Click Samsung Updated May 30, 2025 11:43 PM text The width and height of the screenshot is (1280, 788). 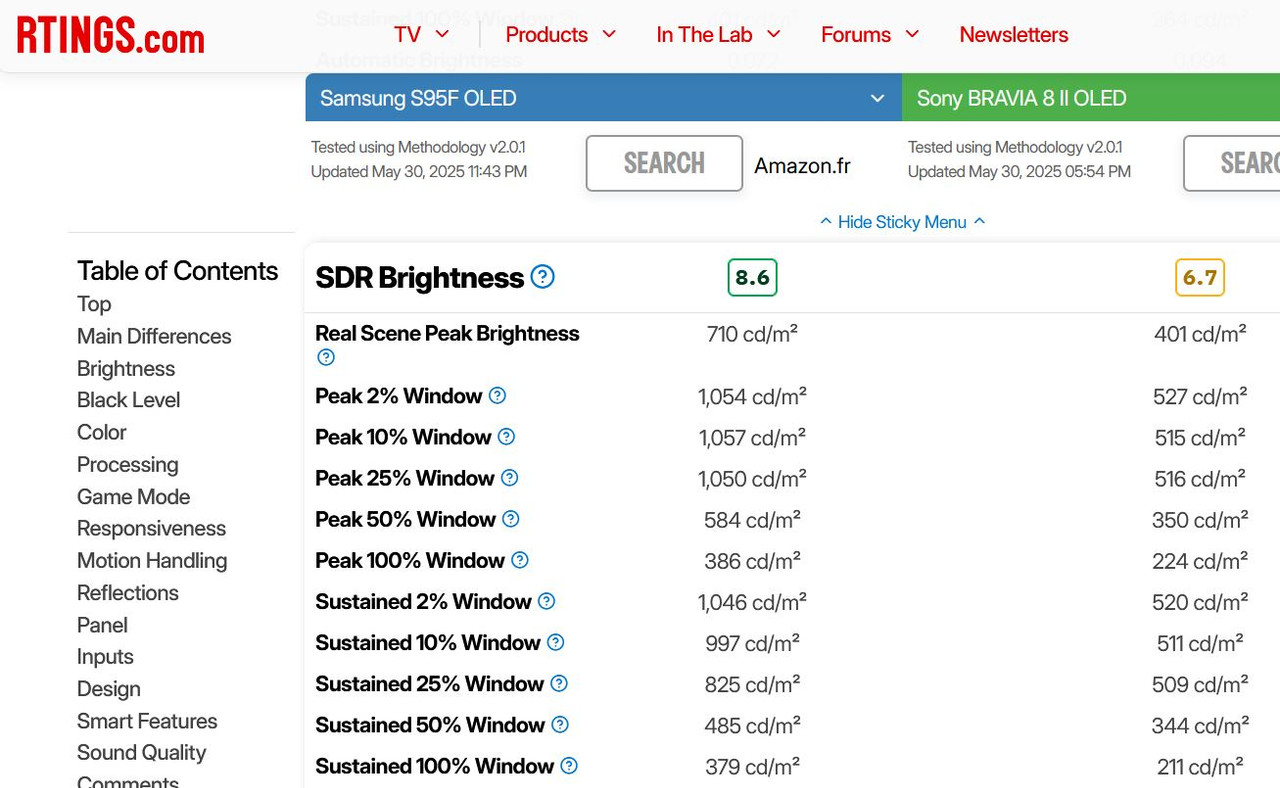tap(419, 172)
